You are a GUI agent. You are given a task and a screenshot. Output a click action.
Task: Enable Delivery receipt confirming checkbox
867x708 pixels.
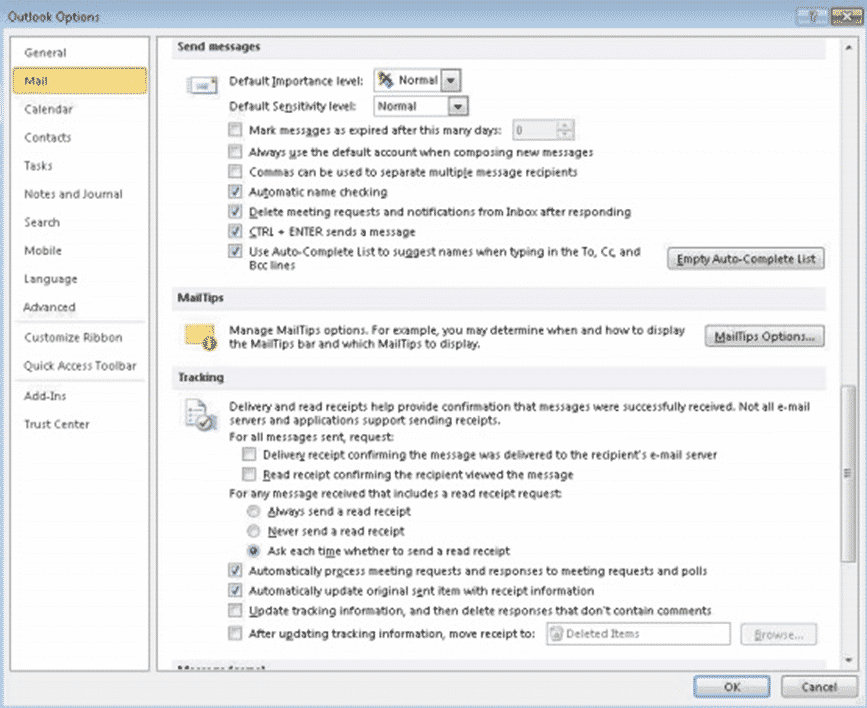point(249,455)
